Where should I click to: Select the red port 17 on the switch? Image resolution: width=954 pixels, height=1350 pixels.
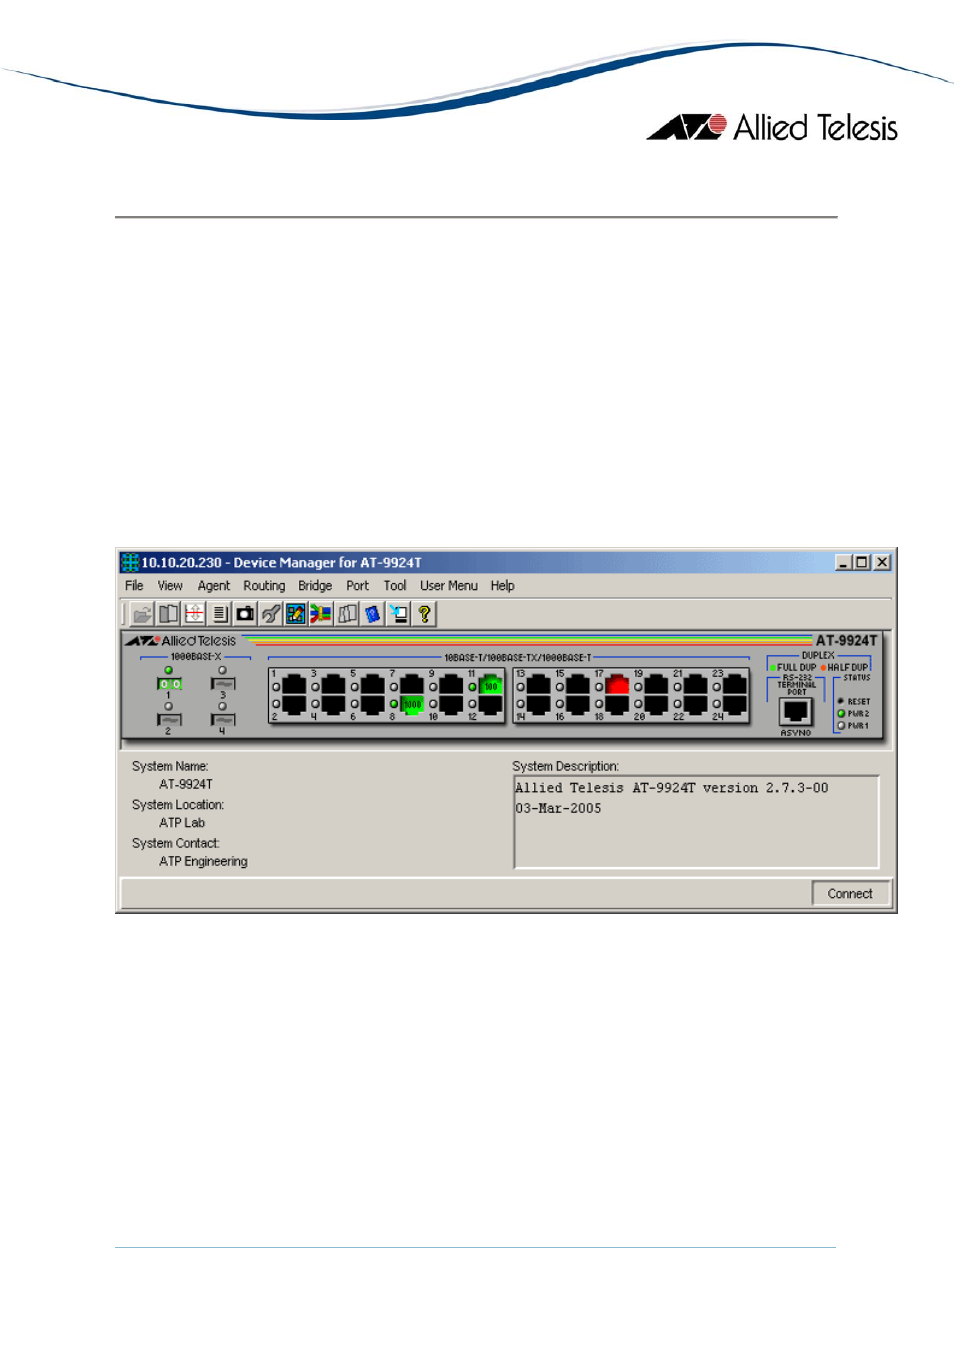coord(617,685)
